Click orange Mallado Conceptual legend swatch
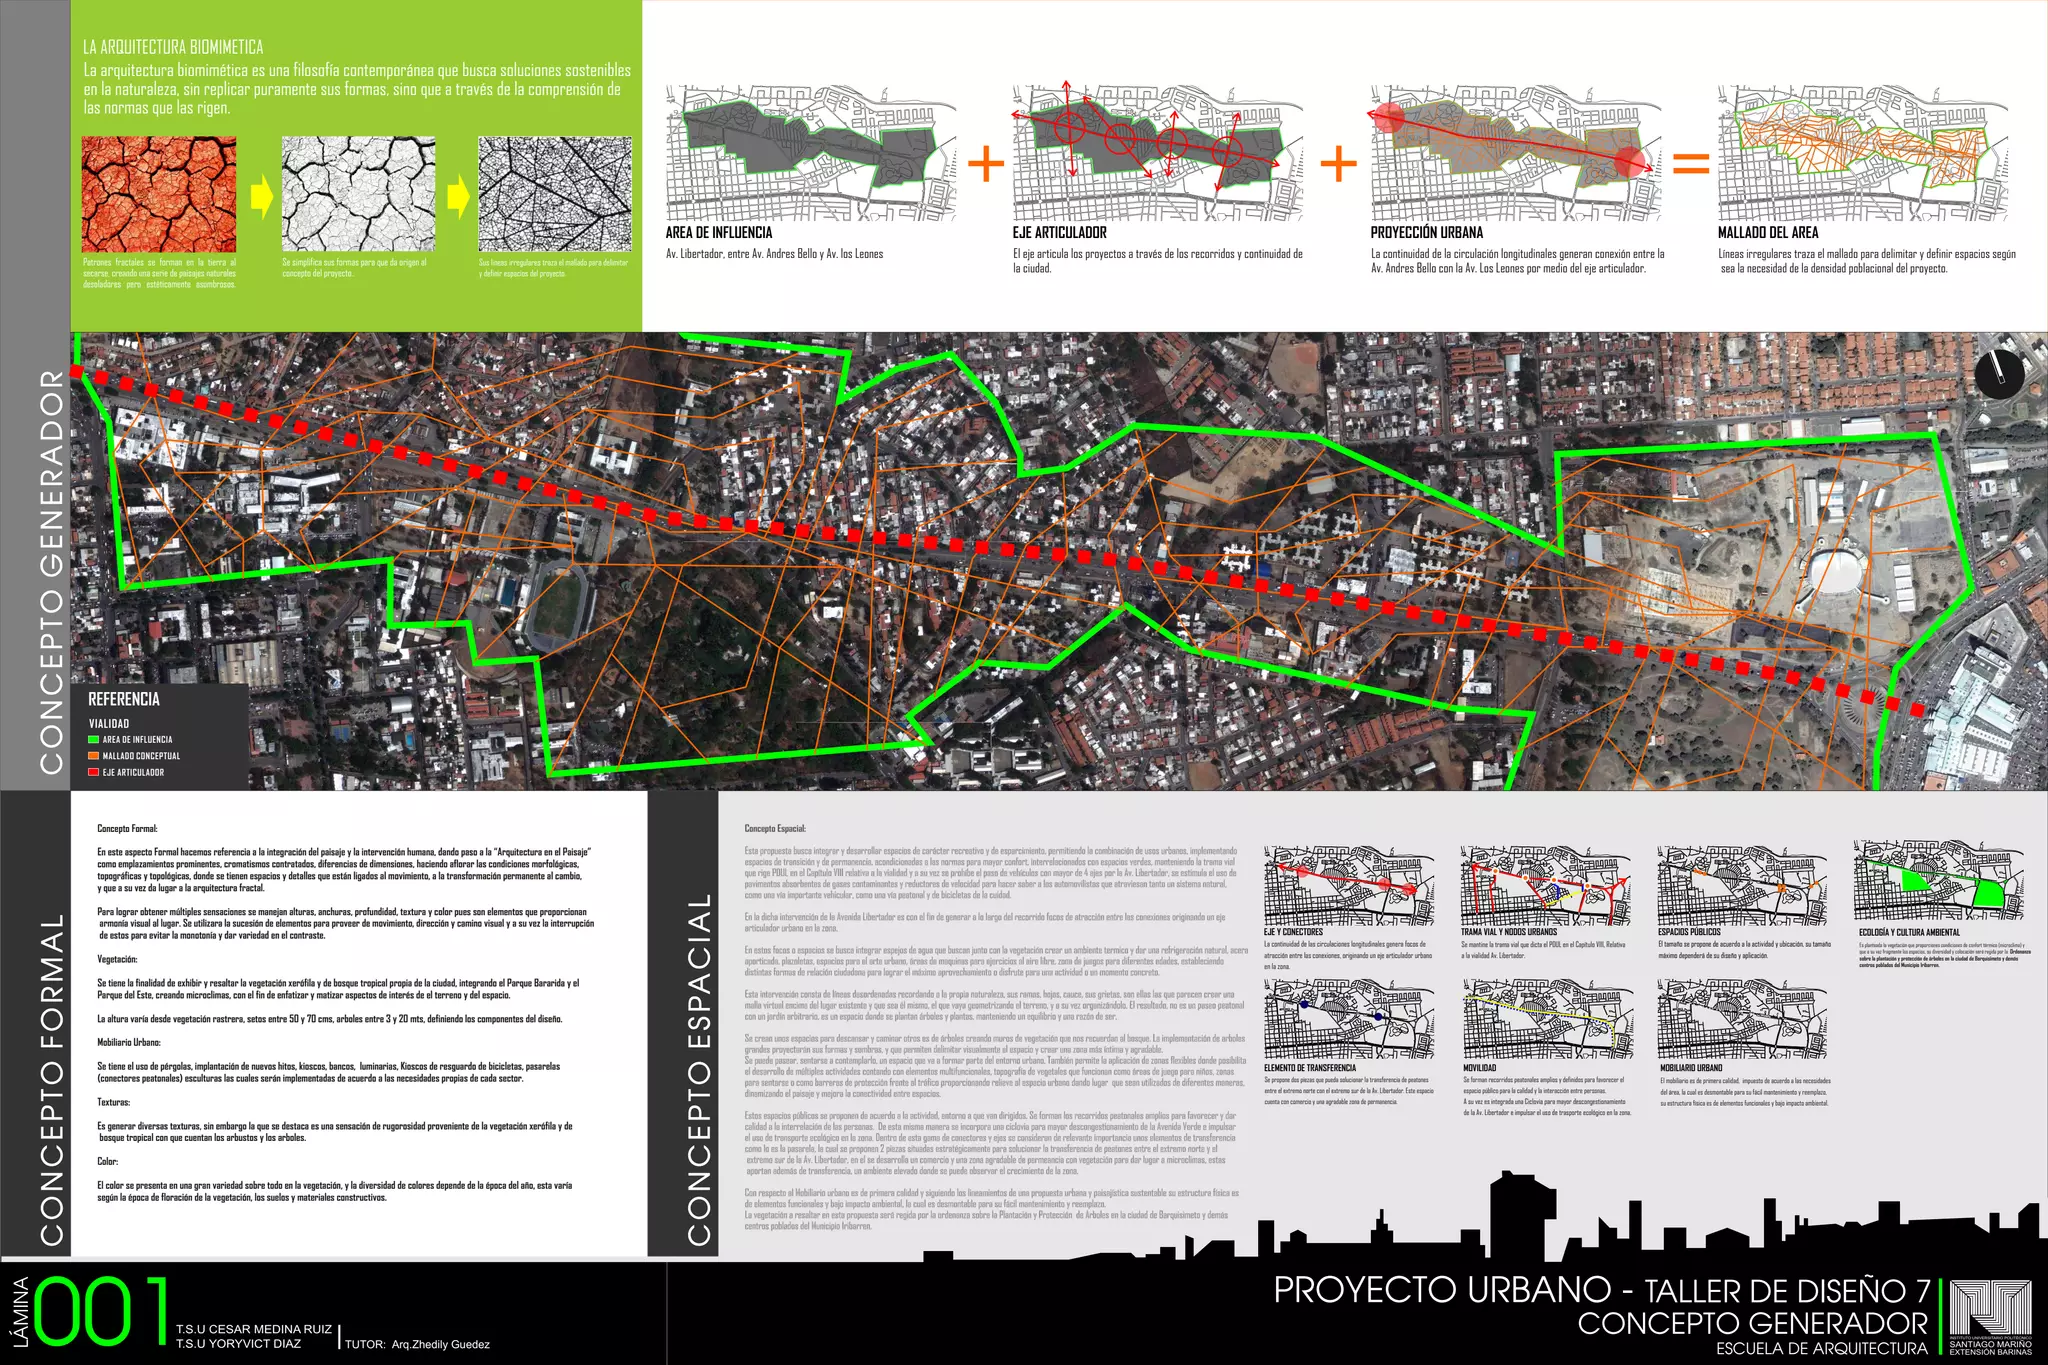The width and height of the screenshot is (2048, 1365). (93, 756)
